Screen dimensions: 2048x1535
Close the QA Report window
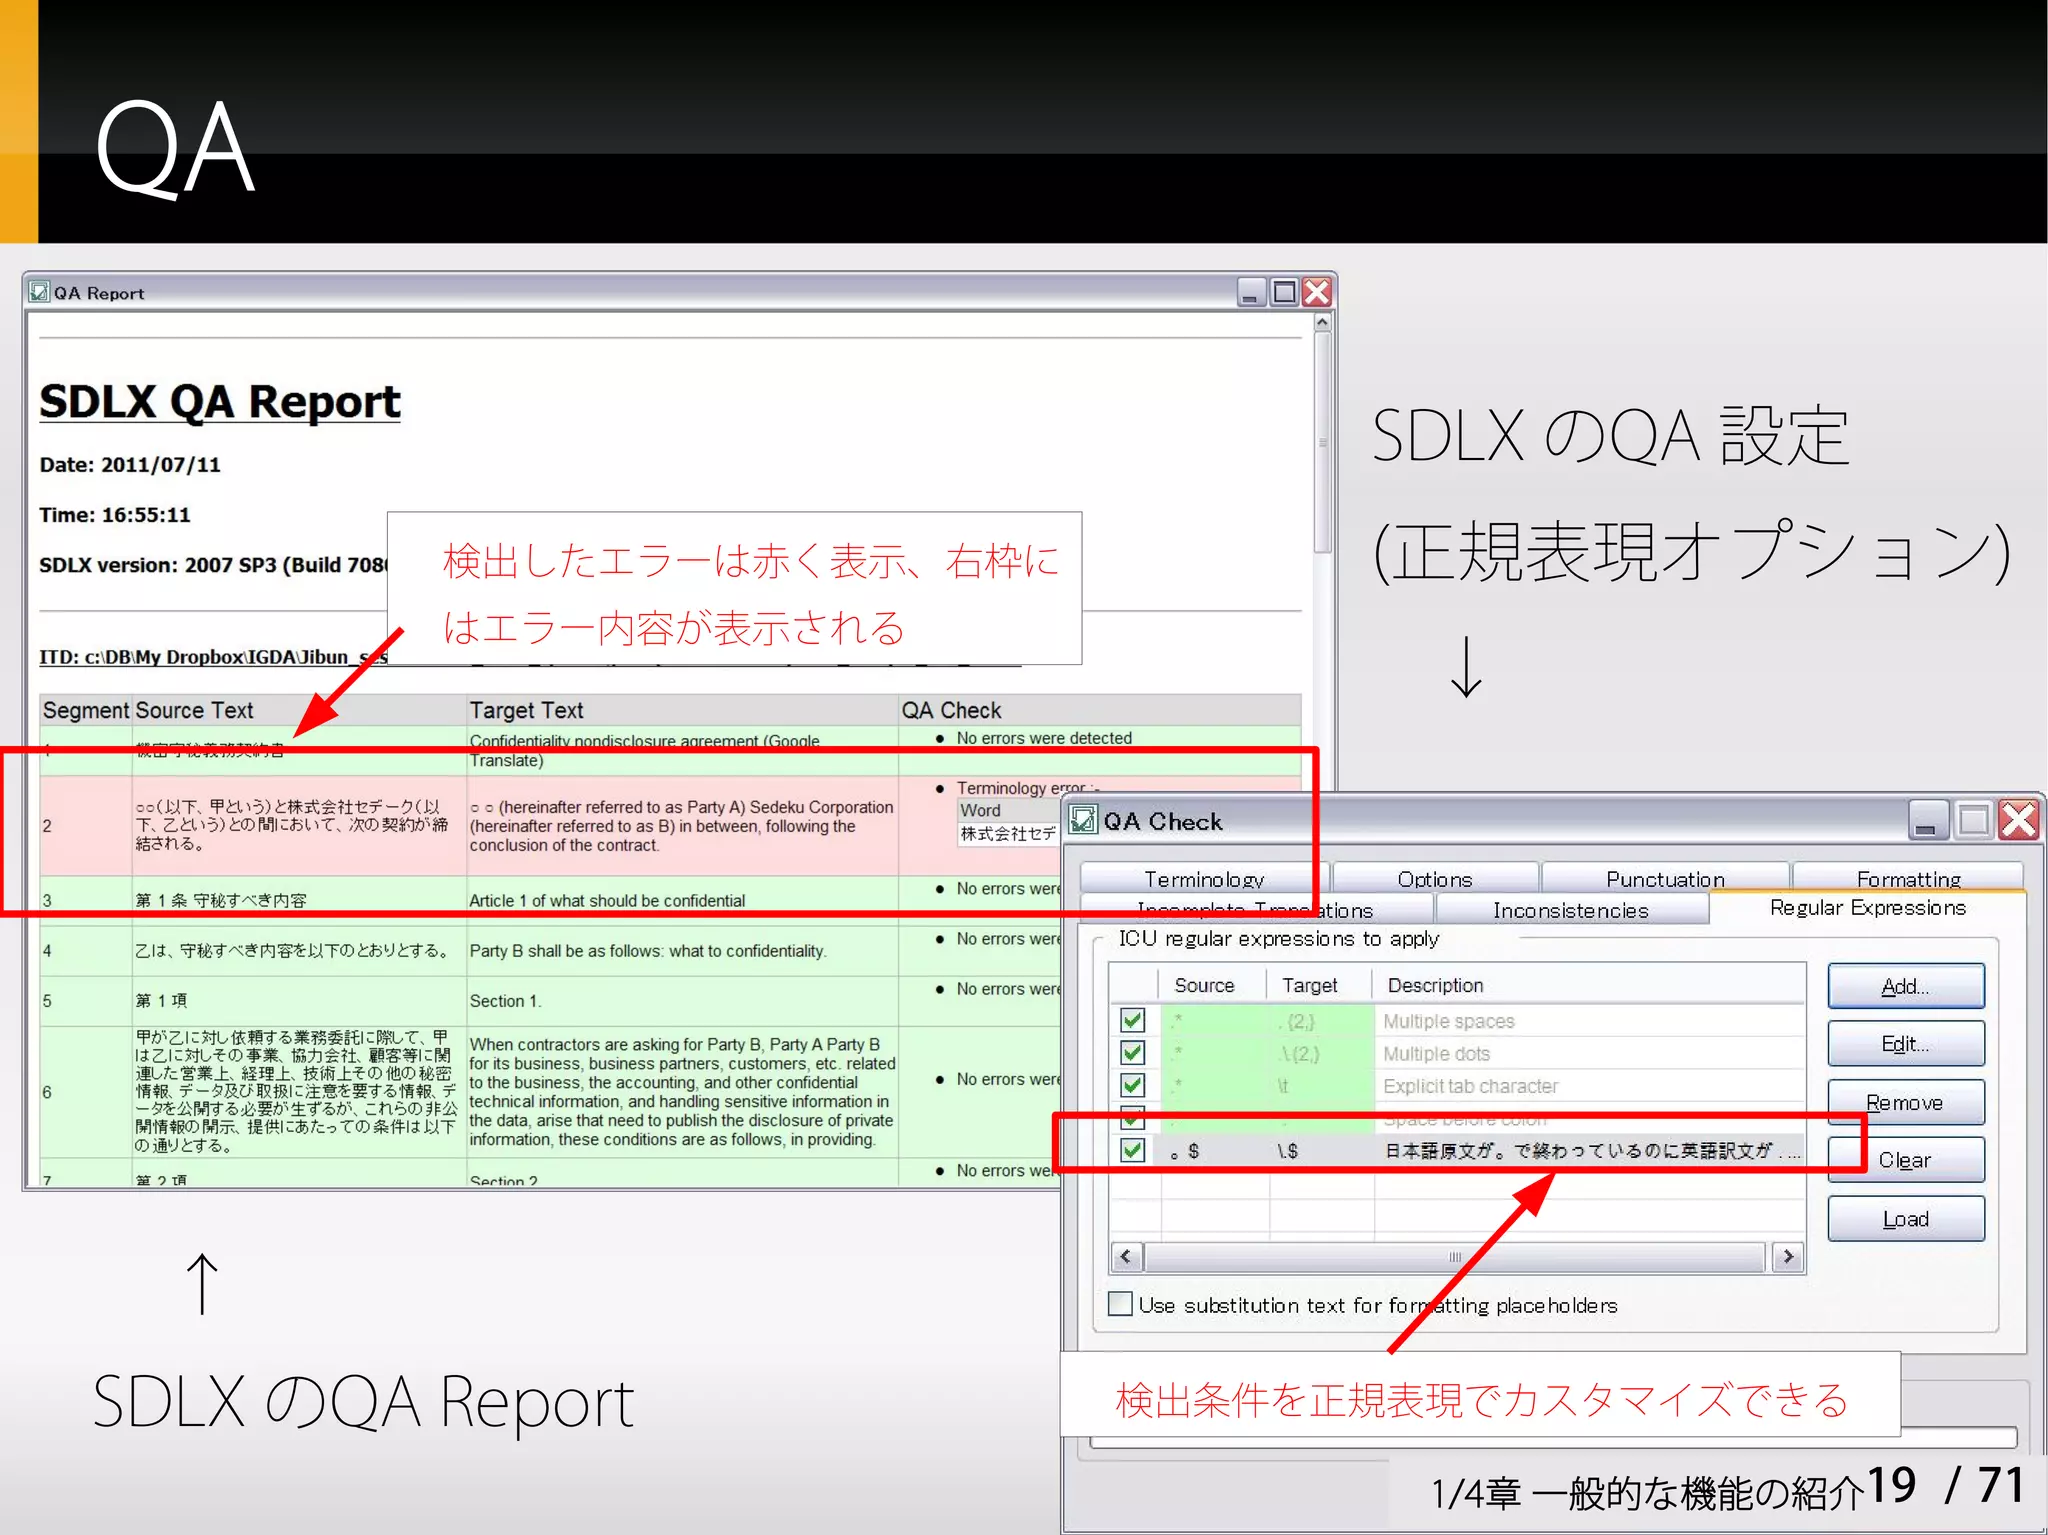1317,292
